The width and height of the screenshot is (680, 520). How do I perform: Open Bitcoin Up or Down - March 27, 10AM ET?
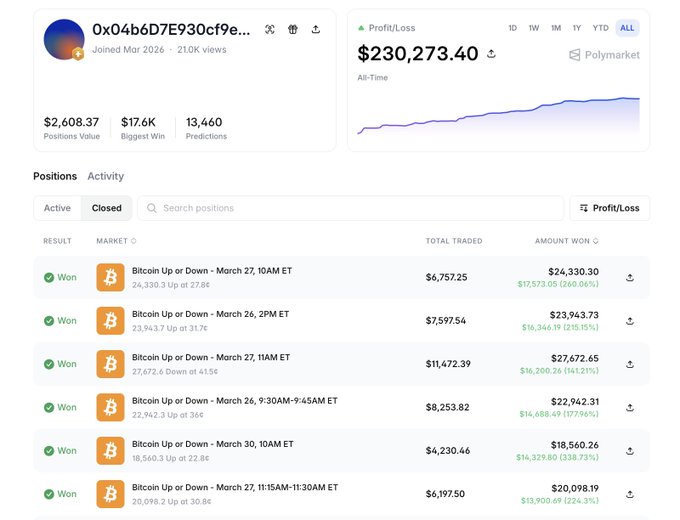point(212,271)
